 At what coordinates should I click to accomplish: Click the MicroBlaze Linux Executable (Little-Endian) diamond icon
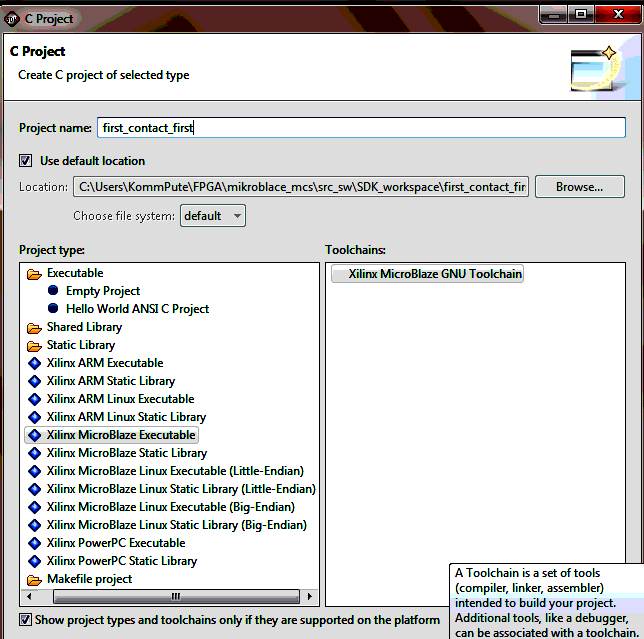click(x=34, y=471)
